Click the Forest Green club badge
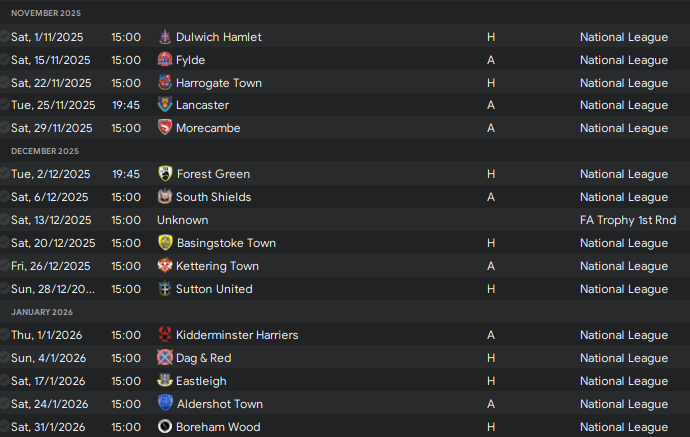Image resolution: width=690 pixels, height=437 pixels. 165,173
